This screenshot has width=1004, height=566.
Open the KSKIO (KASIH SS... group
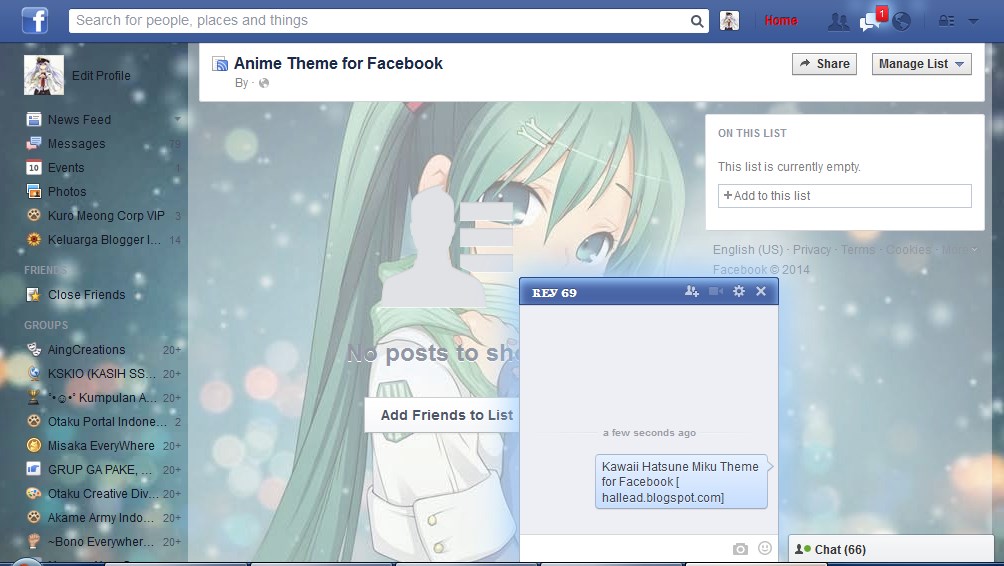(x=102, y=373)
